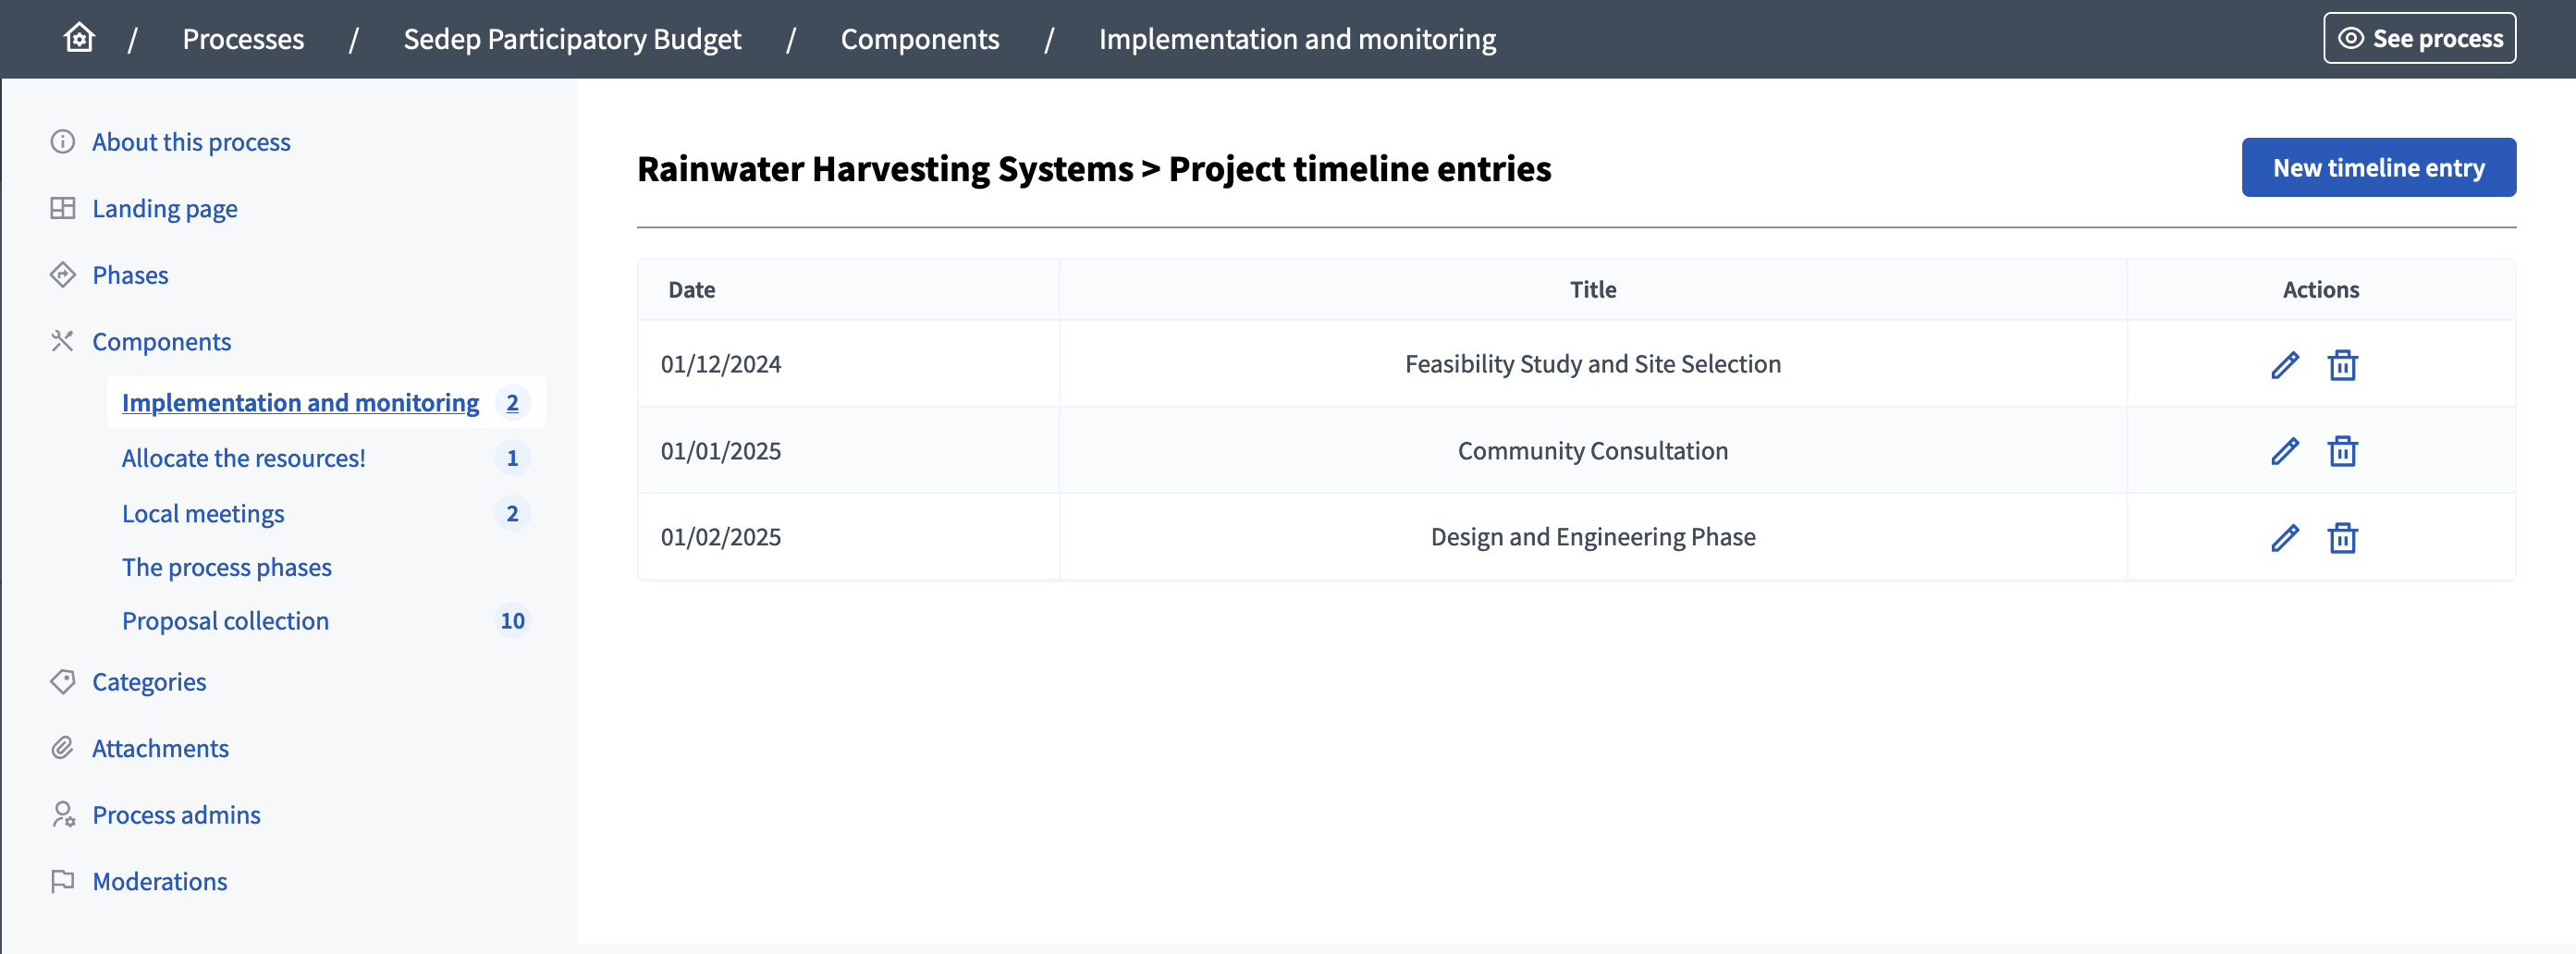Viewport: 2576px width, 954px height.
Task: Select Sedep Participatory Budget in breadcrumb
Action: pos(571,39)
